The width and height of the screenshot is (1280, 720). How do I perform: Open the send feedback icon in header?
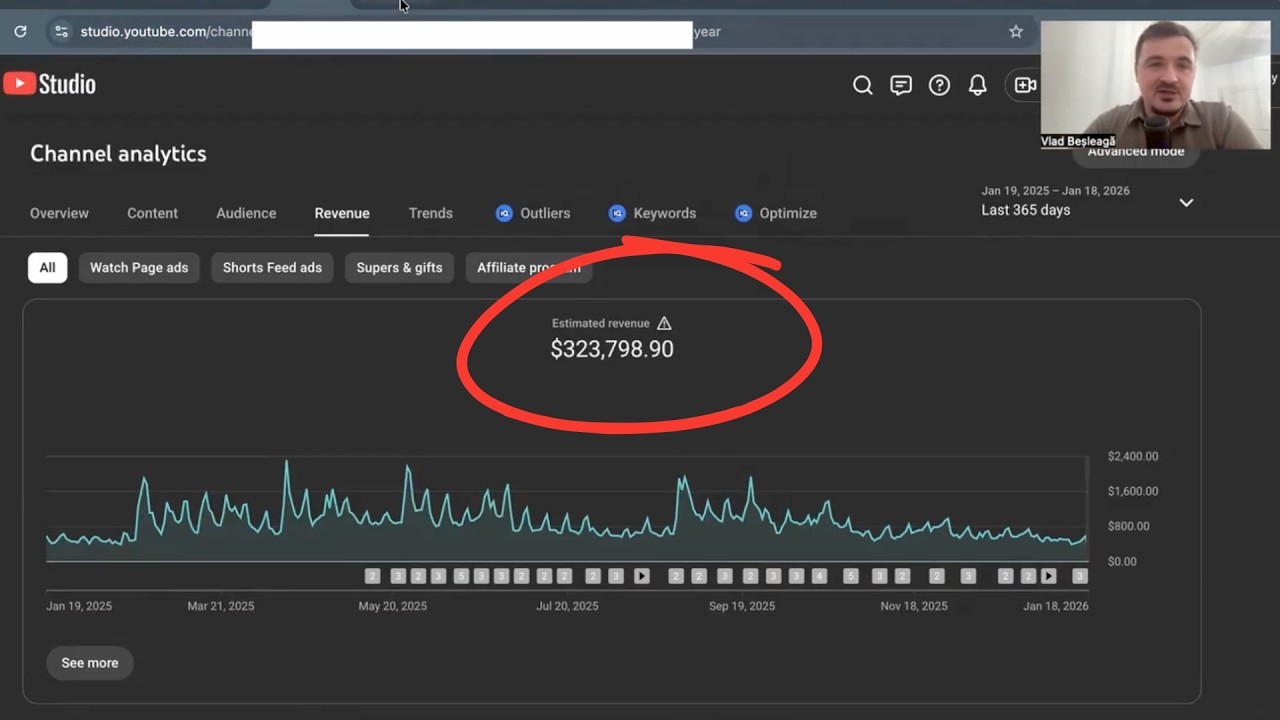(x=901, y=85)
